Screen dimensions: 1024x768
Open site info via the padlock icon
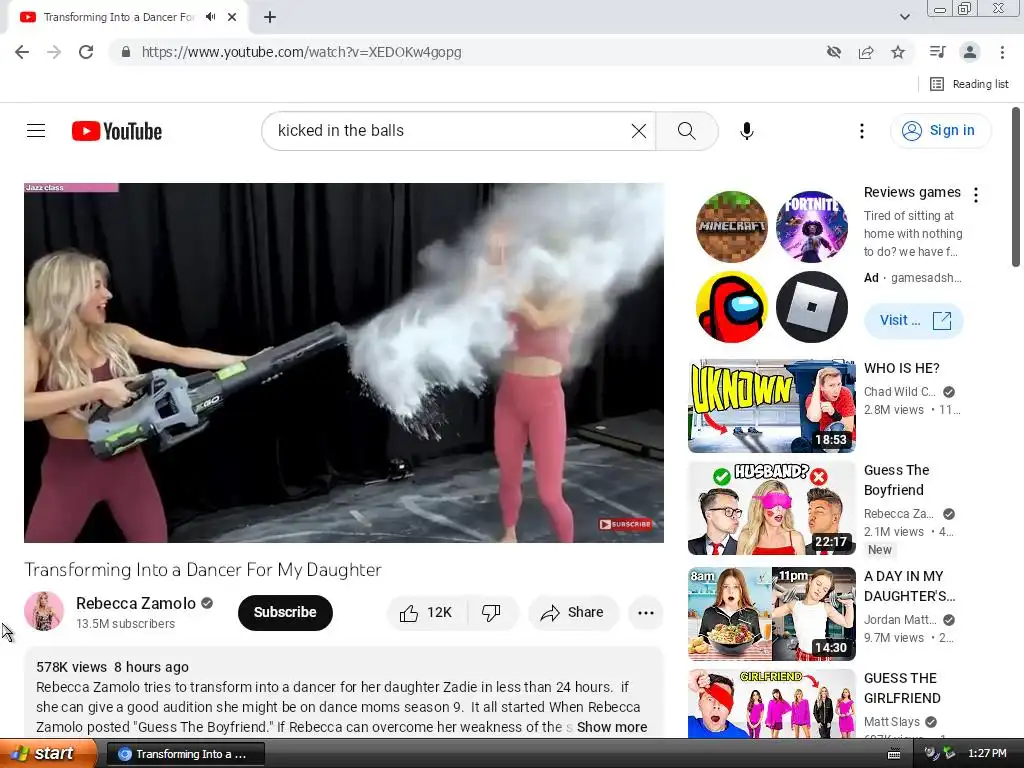tap(126, 52)
